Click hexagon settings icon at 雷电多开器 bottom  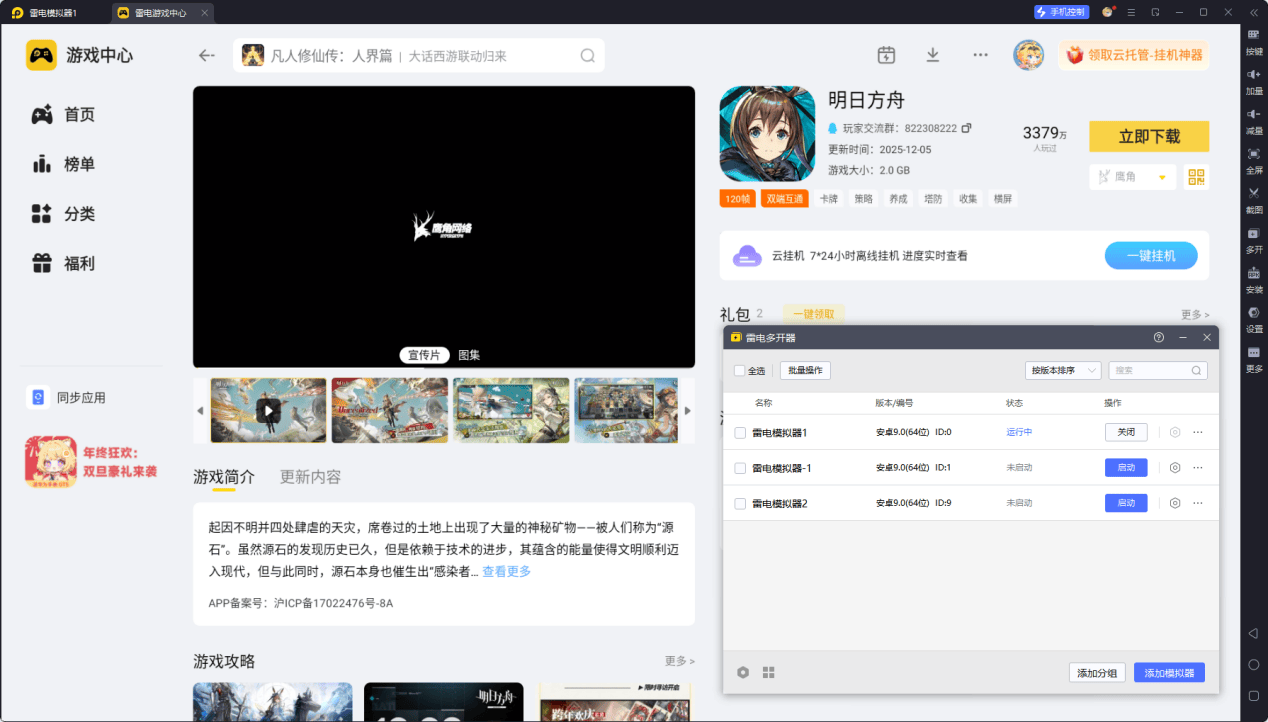tap(743, 672)
